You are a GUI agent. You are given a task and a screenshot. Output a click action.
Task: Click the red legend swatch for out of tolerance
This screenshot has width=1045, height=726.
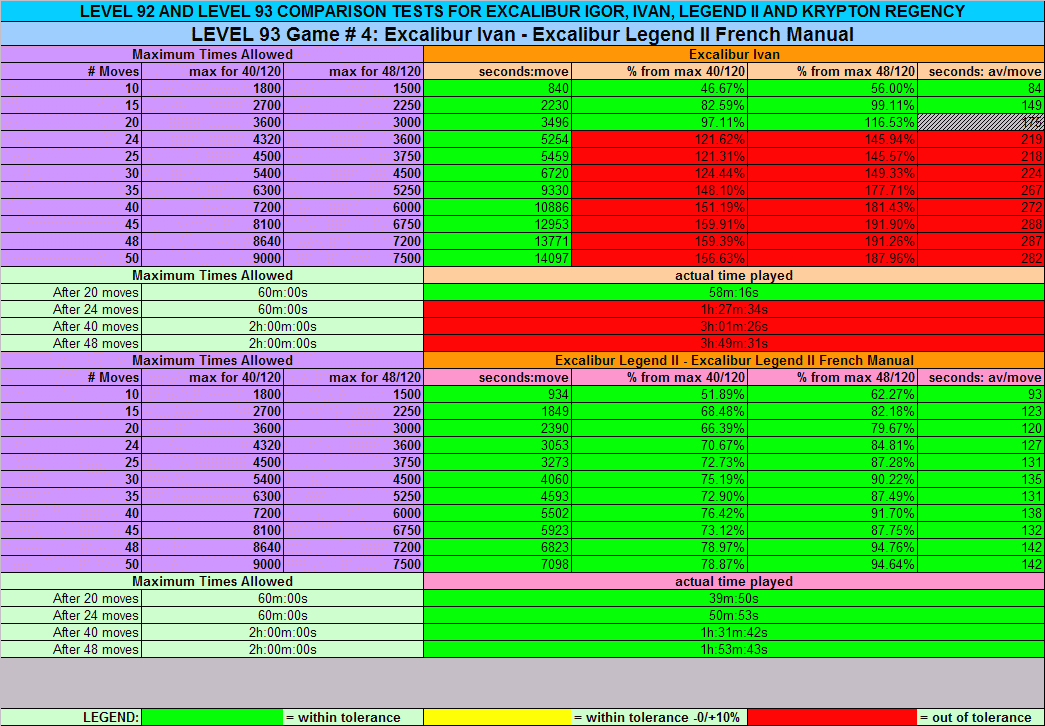(x=832, y=717)
